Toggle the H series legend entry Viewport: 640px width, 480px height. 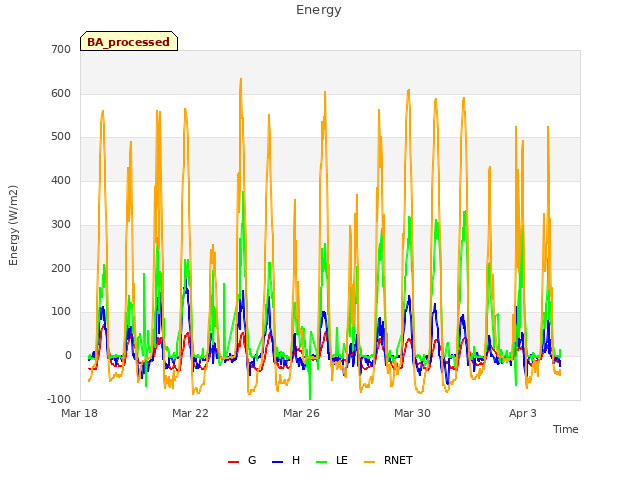tap(286, 460)
